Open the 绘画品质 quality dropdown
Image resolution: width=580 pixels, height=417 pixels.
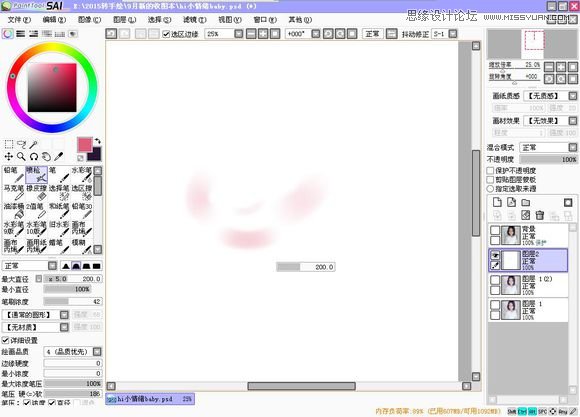[x=97, y=352]
